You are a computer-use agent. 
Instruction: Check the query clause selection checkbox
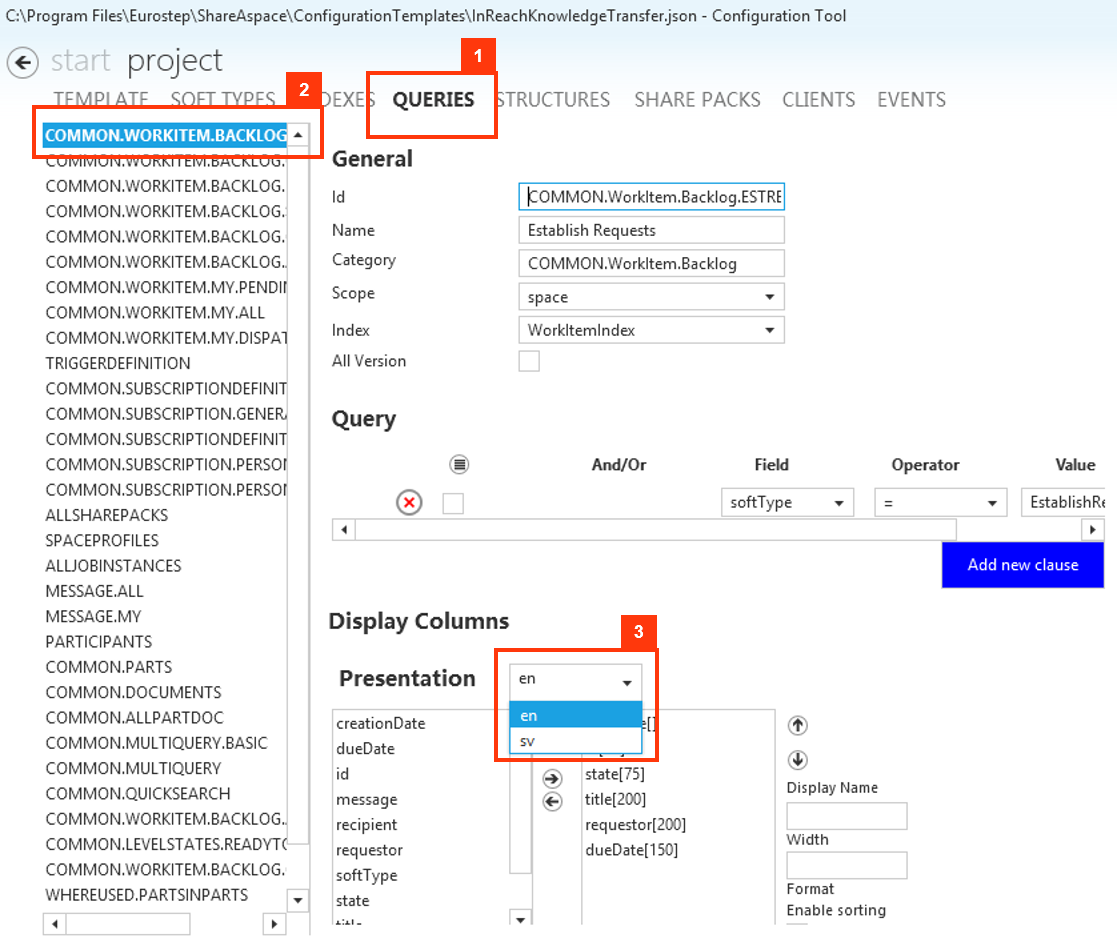pos(452,502)
